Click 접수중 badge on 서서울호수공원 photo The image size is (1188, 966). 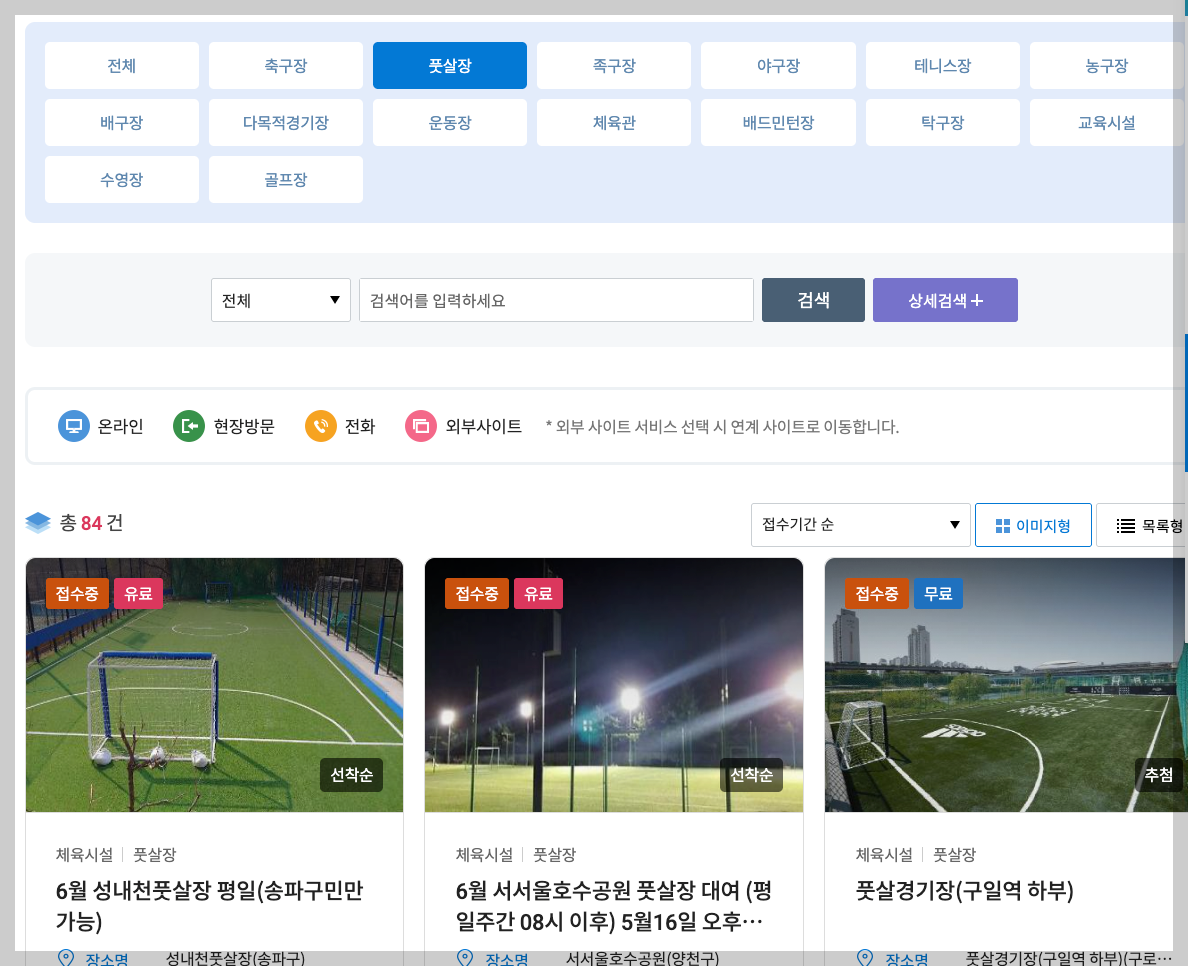tap(477, 593)
